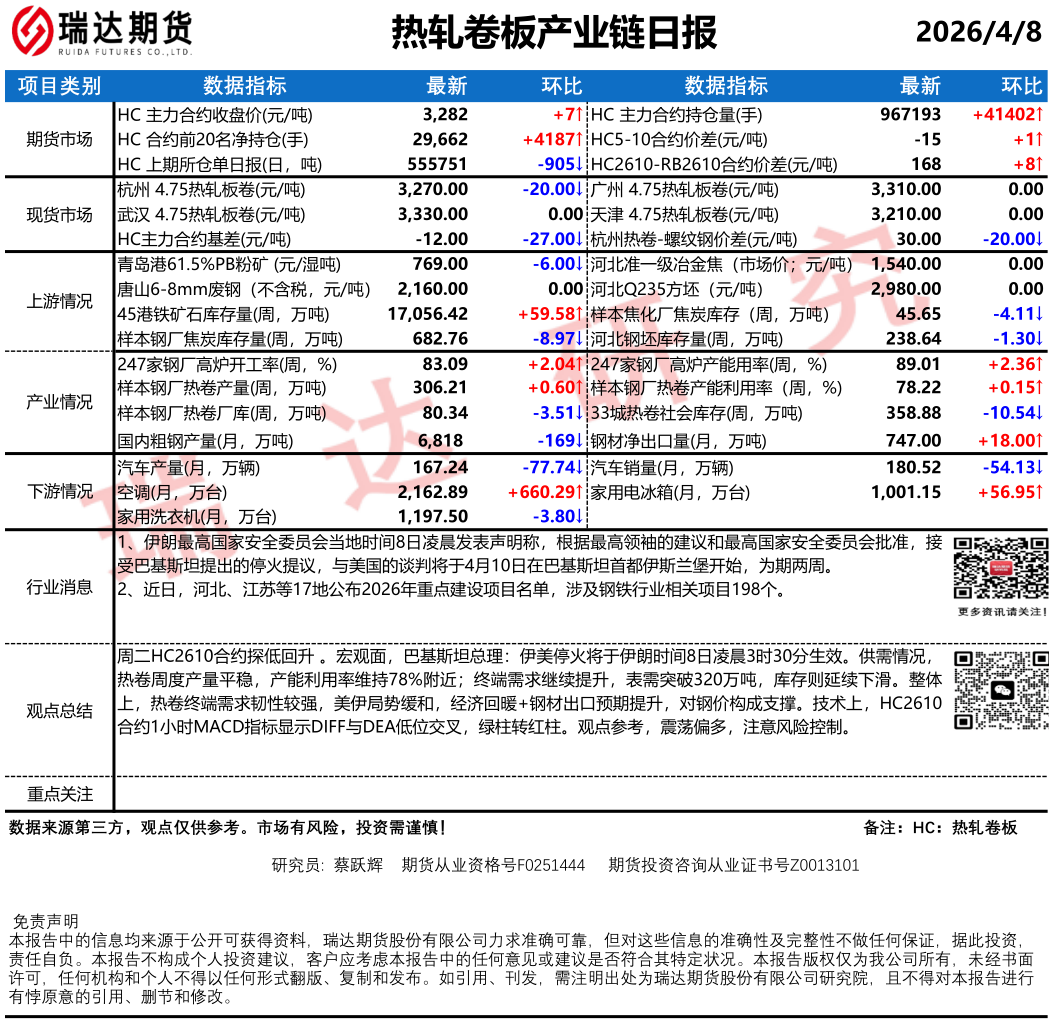Click the QR code beside 行业消息 news
The image size is (1053, 1023).
coord(999,568)
